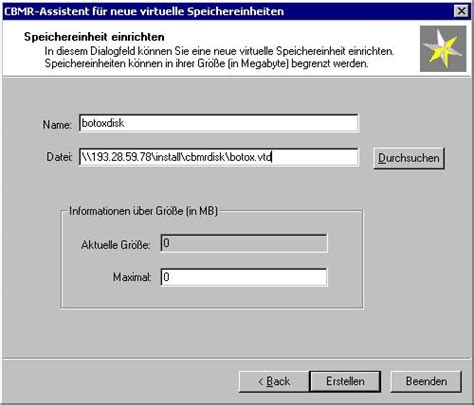Close the CBMR-Assistent dialog window
Viewport: 474px width, 405px height.
[x=461, y=11]
